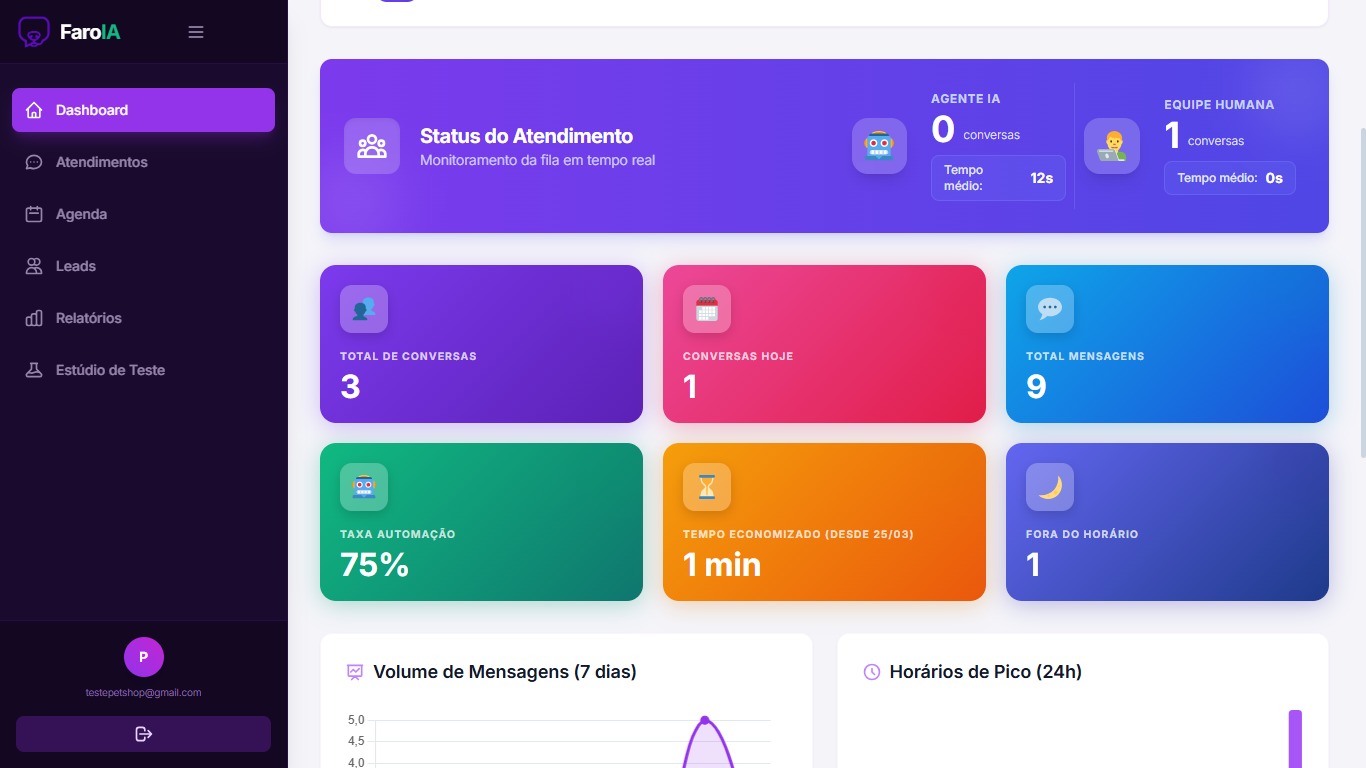Click the Status do Atendimento group icon
The height and width of the screenshot is (768, 1366).
coord(372,146)
